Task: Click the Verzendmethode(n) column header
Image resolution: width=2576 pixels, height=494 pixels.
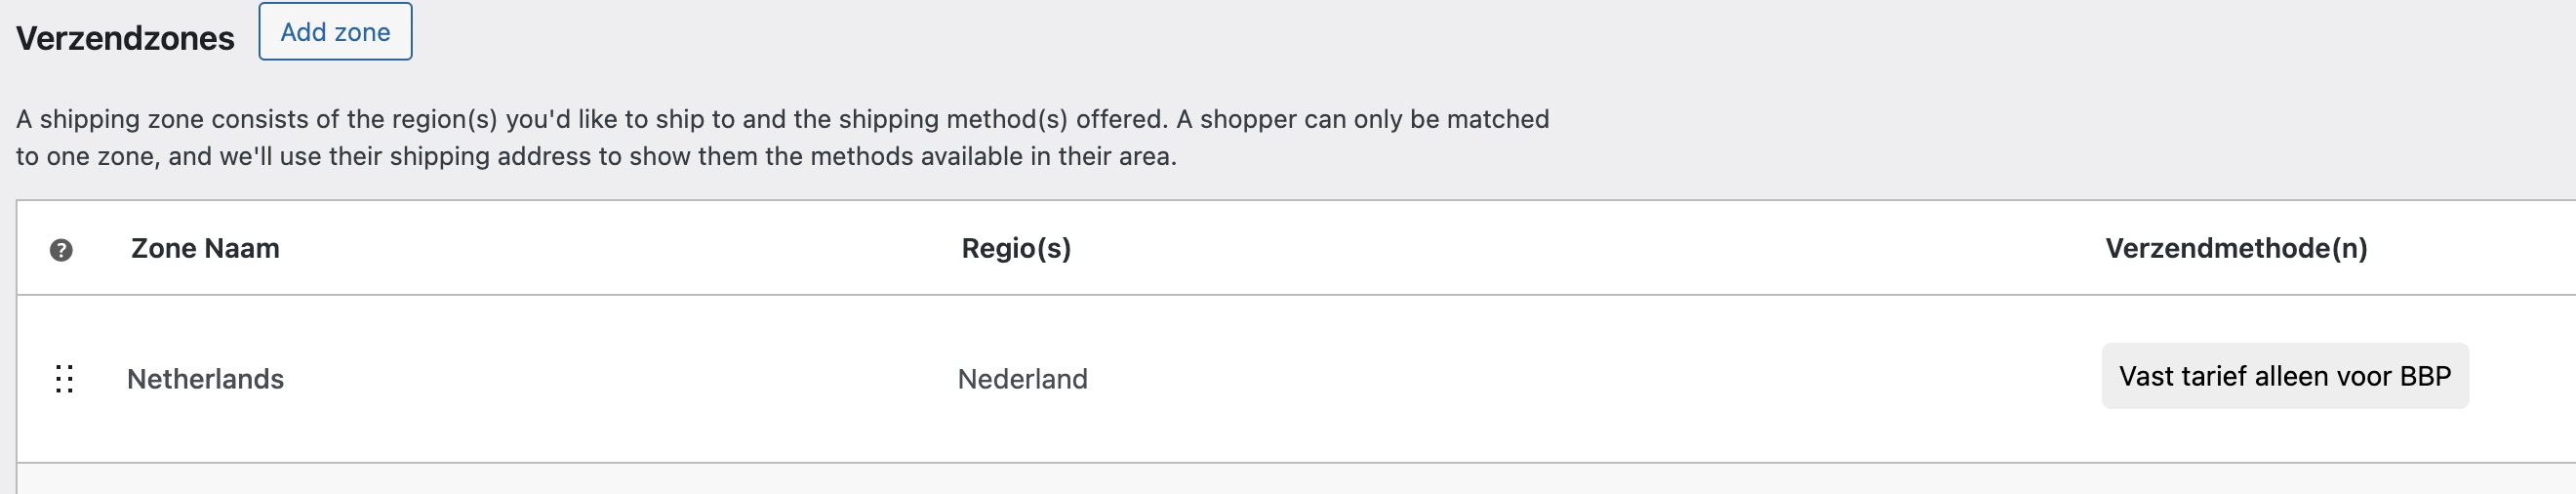Action: pyautogui.click(x=2236, y=248)
